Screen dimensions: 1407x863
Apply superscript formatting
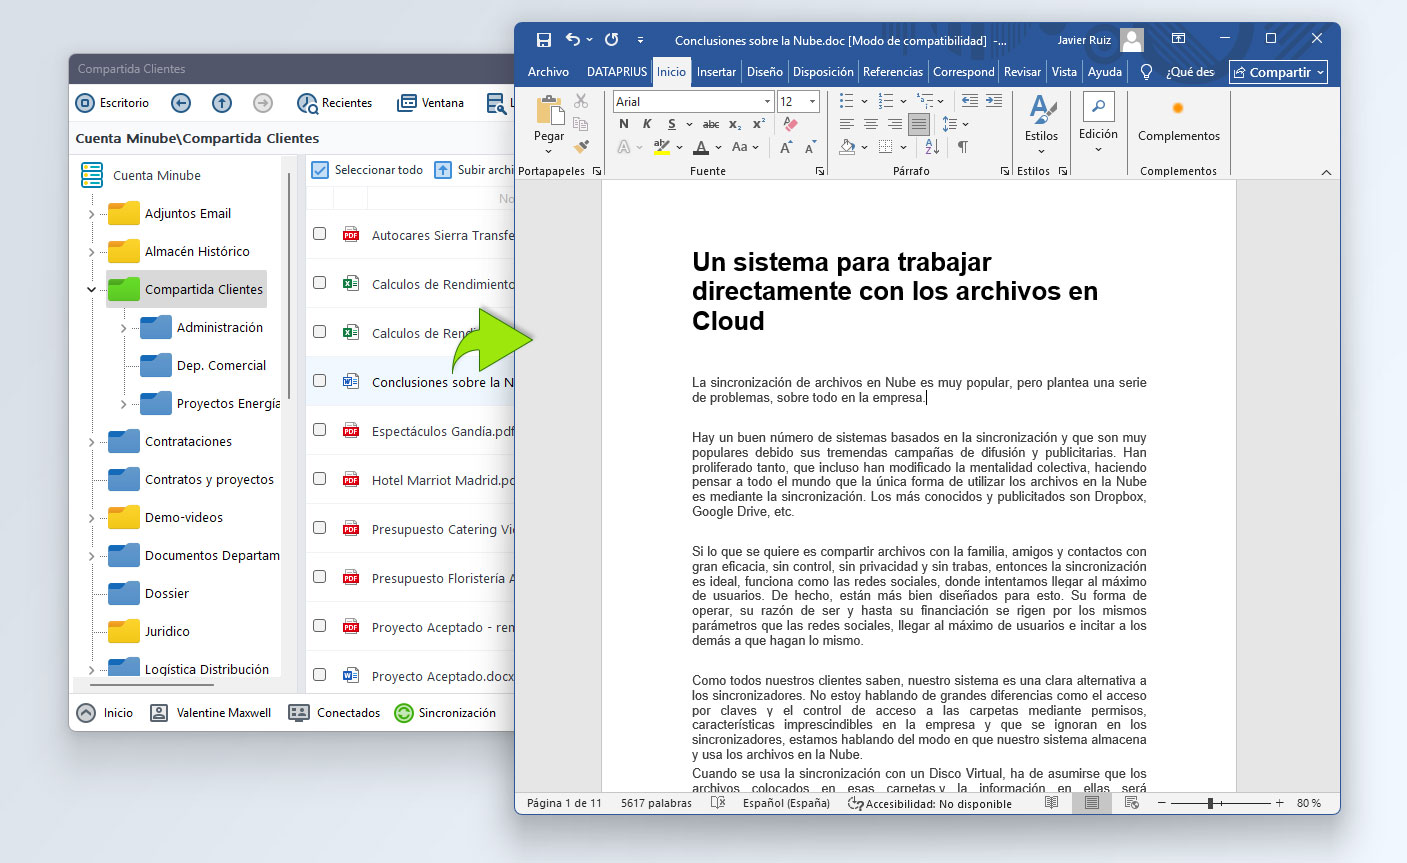click(759, 124)
